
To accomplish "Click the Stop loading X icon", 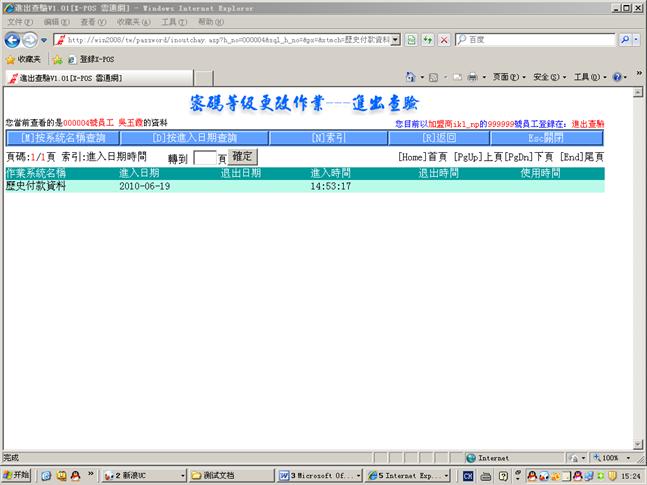I will tap(443, 40).
